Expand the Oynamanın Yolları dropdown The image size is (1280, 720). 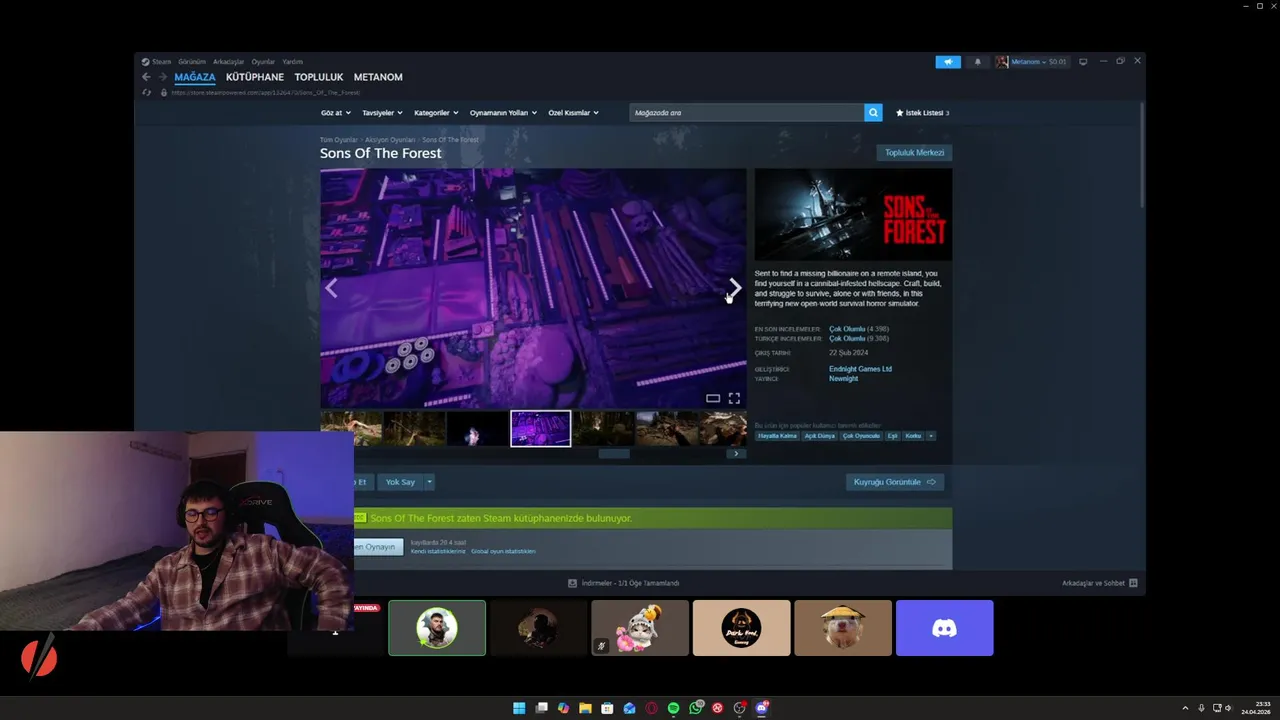pyautogui.click(x=503, y=113)
